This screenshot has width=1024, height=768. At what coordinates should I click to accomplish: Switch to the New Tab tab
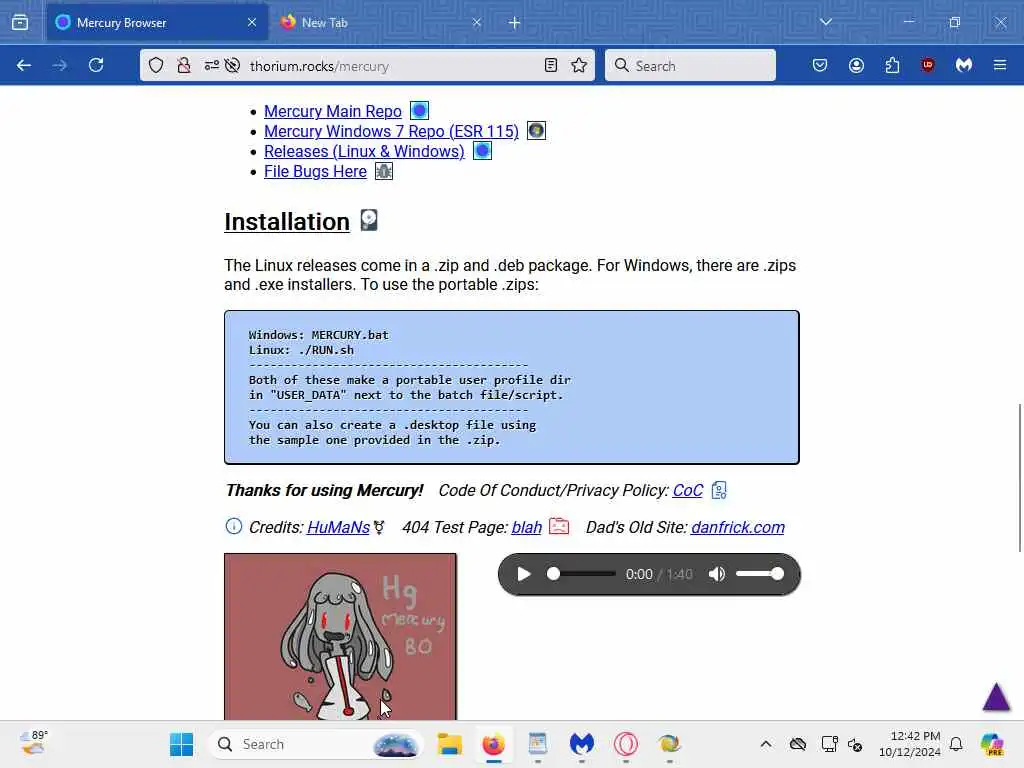point(381,23)
